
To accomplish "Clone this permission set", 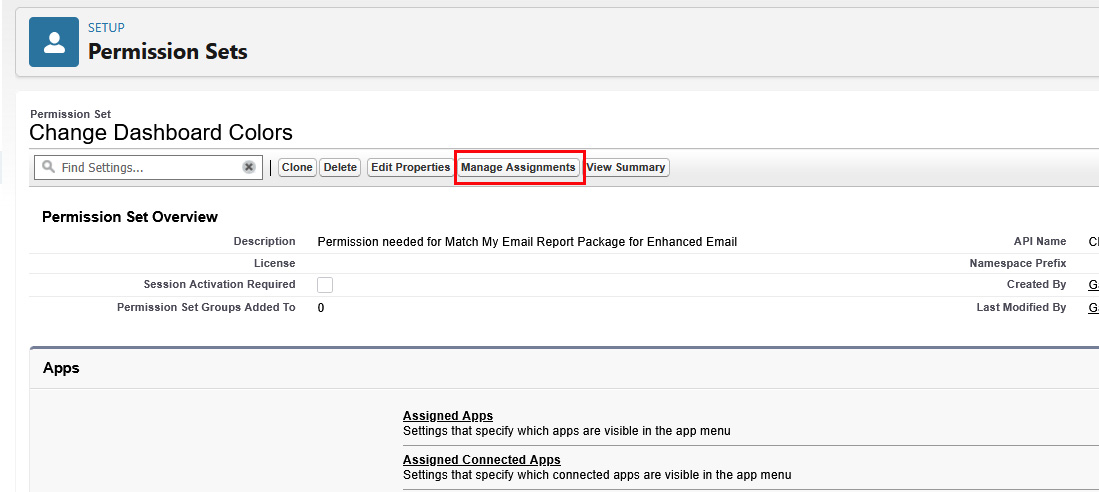I will (297, 168).
